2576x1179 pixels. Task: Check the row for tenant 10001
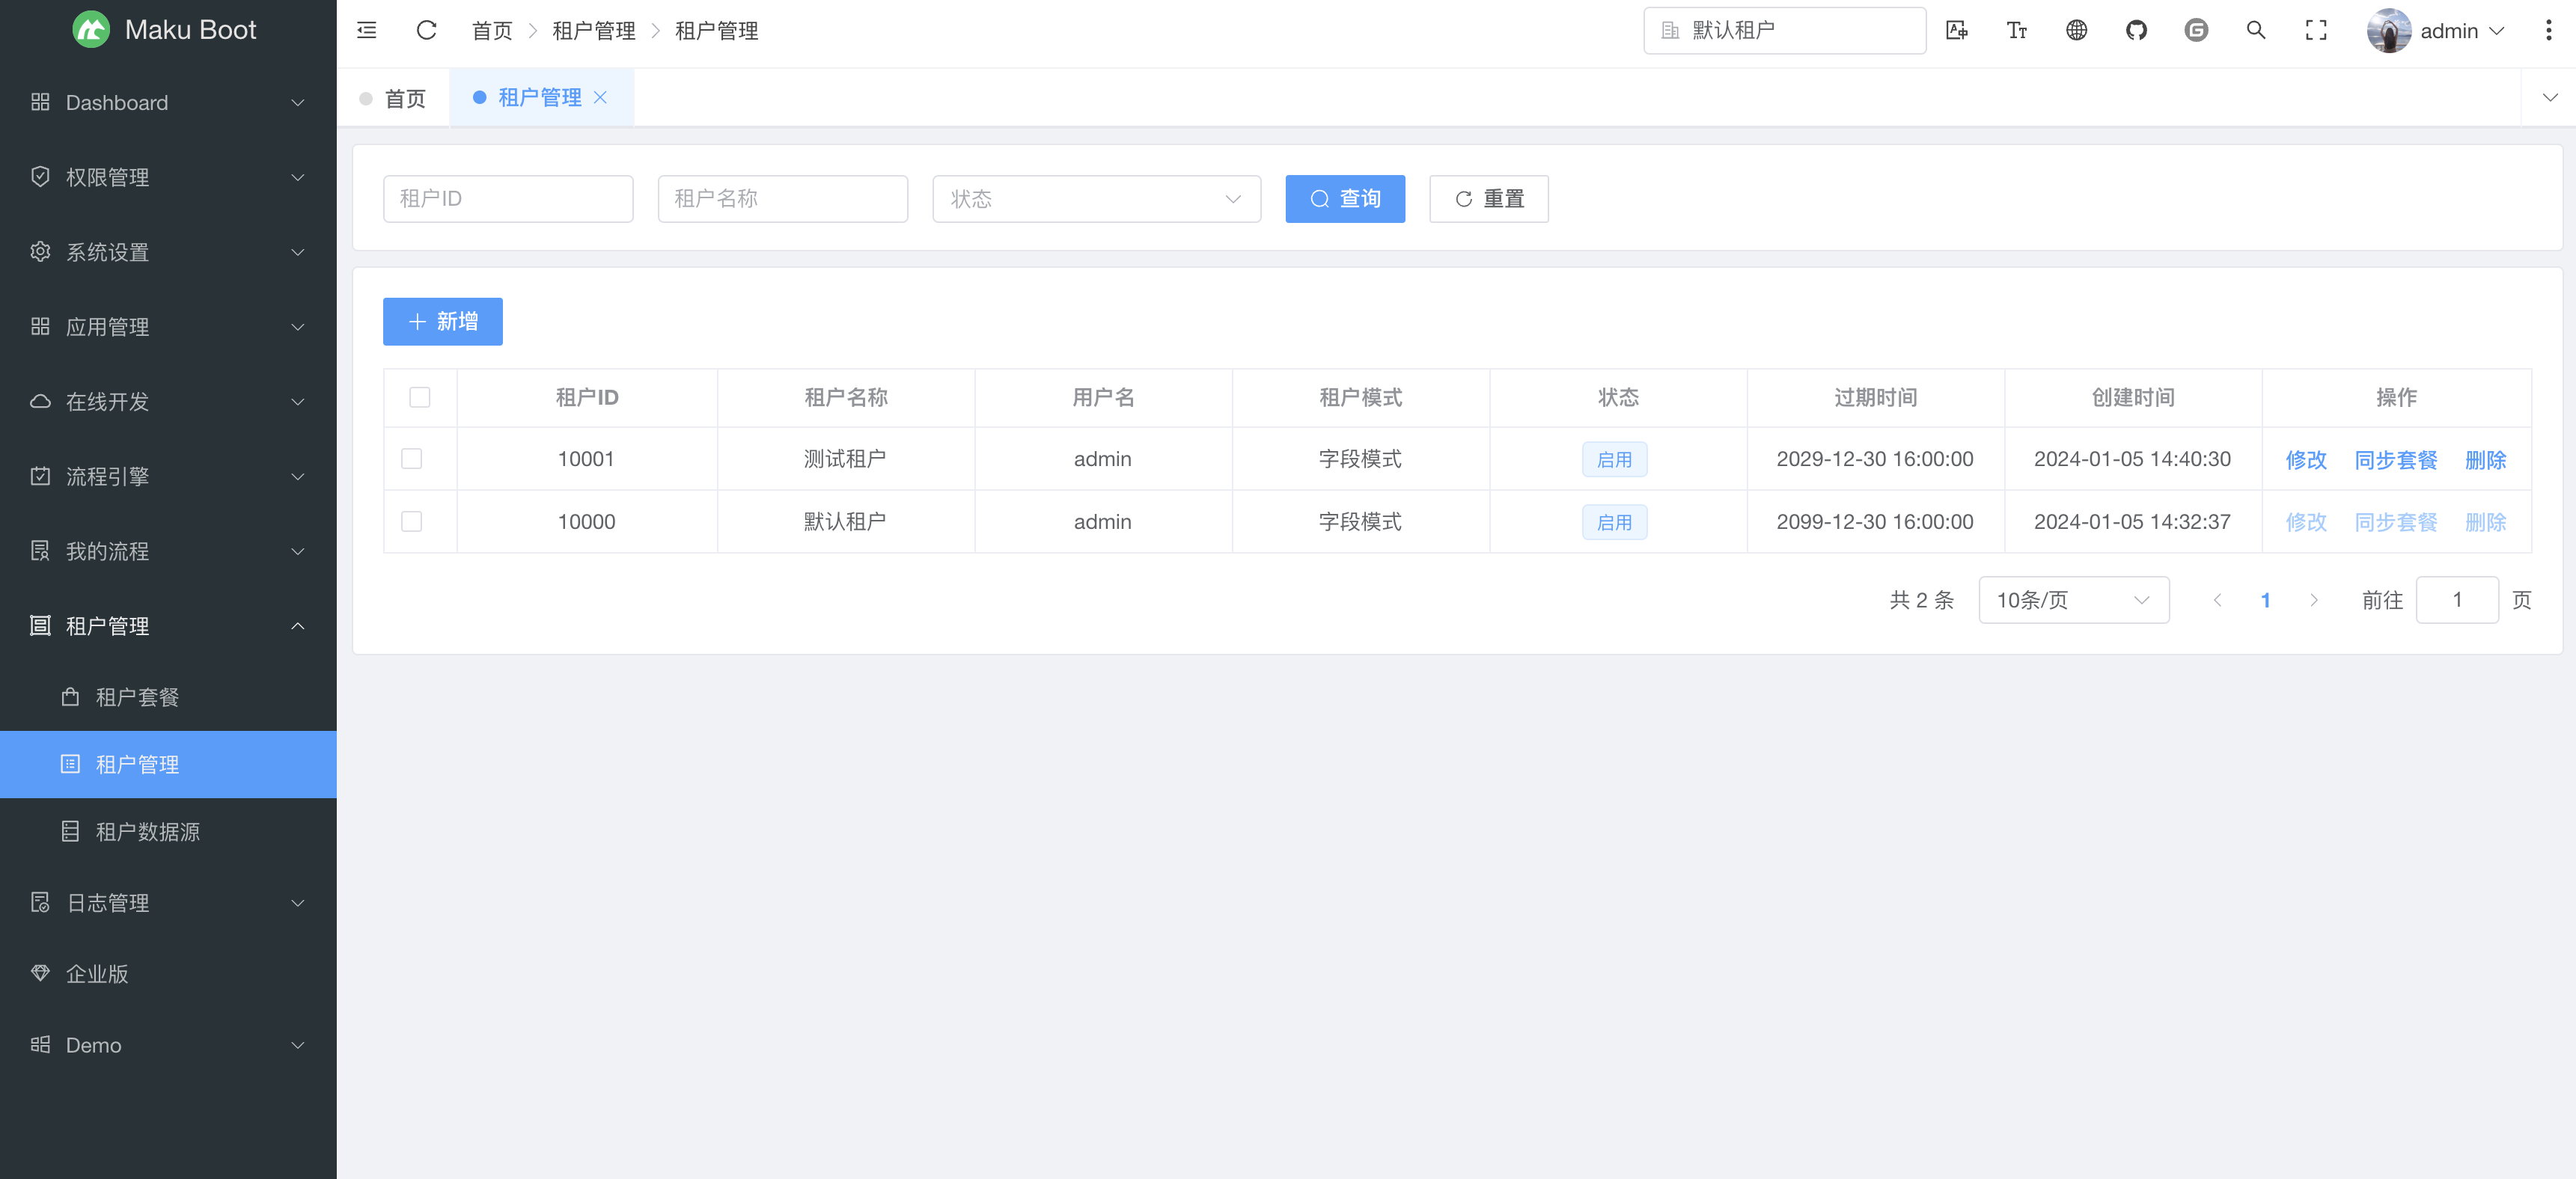coord(411,459)
